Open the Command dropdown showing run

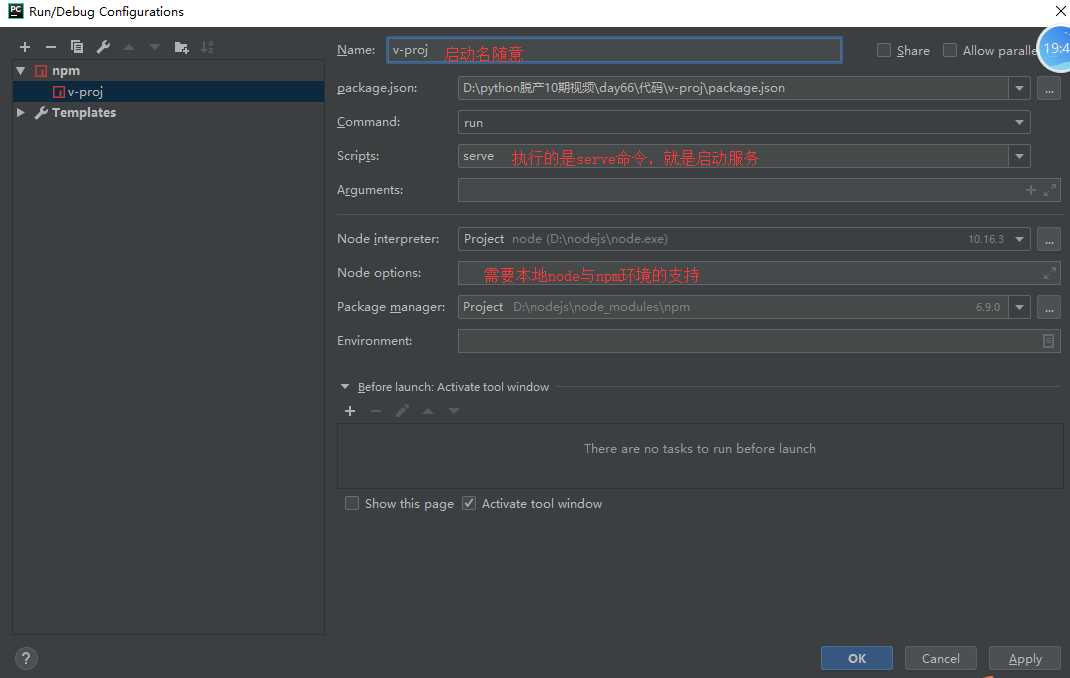pyautogui.click(x=1020, y=123)
